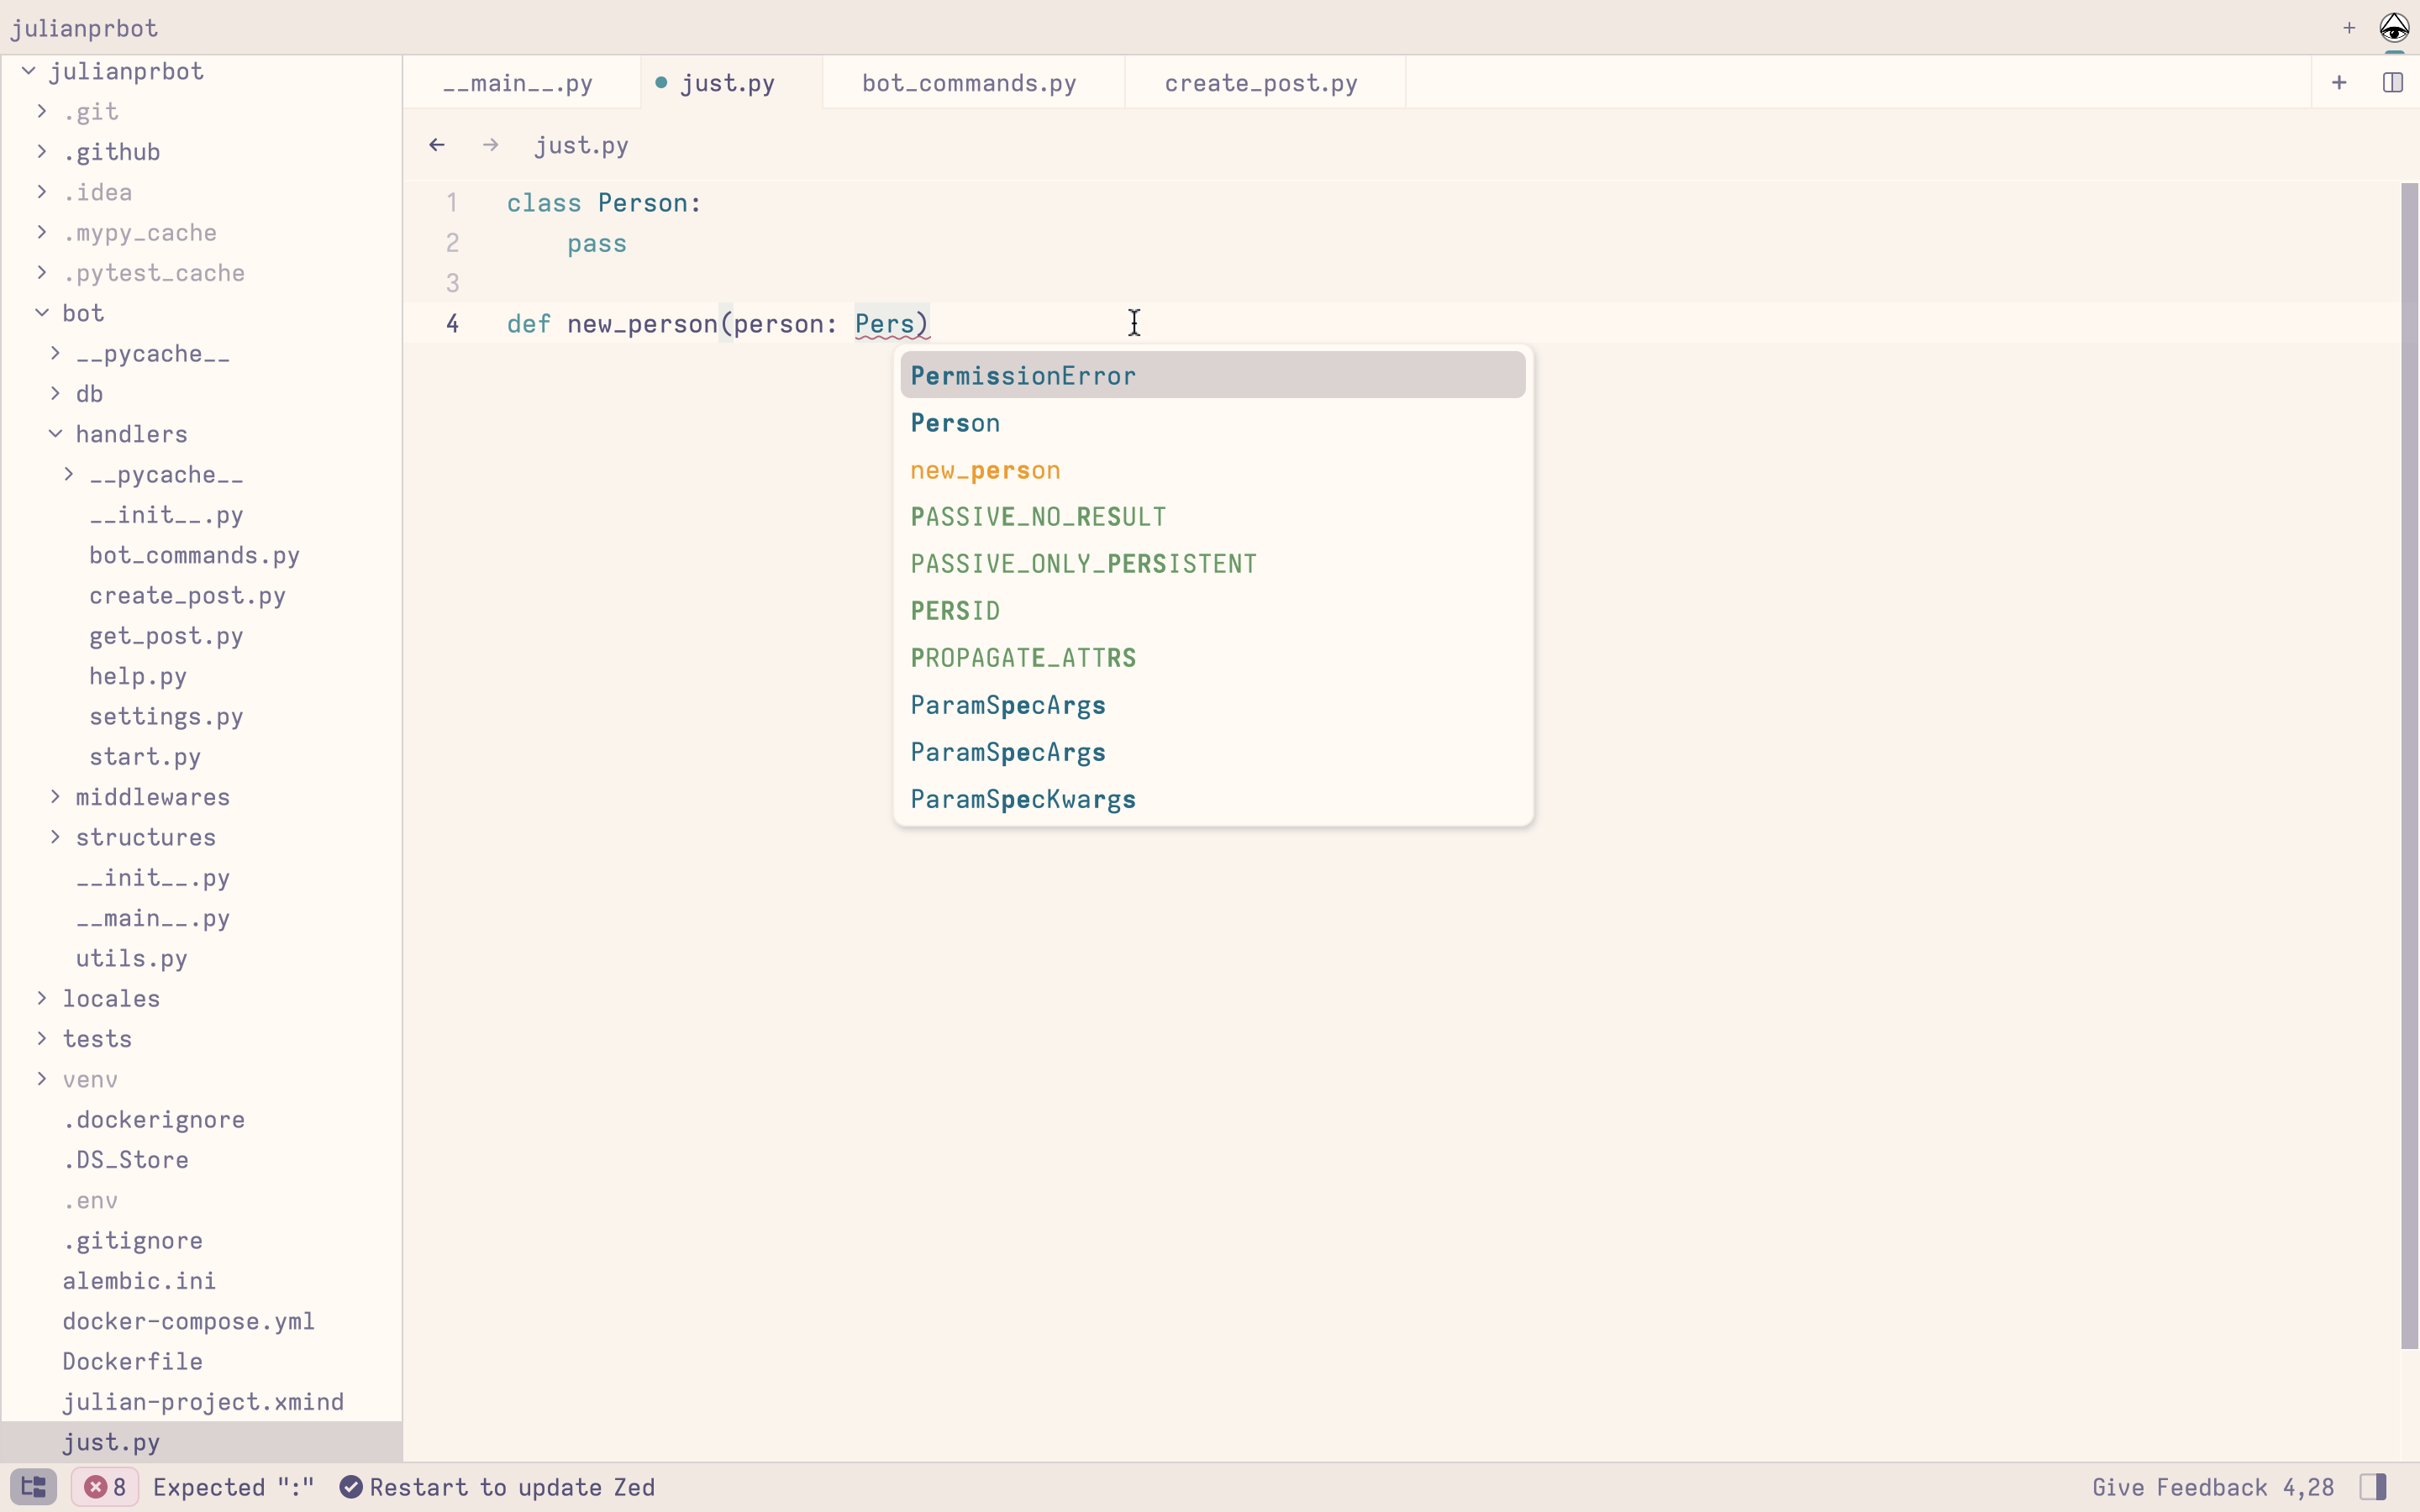The width and height of the screenshot is (2420, 1512).
Task: Click the forward navigation arrow
Action: click(490, 144)
